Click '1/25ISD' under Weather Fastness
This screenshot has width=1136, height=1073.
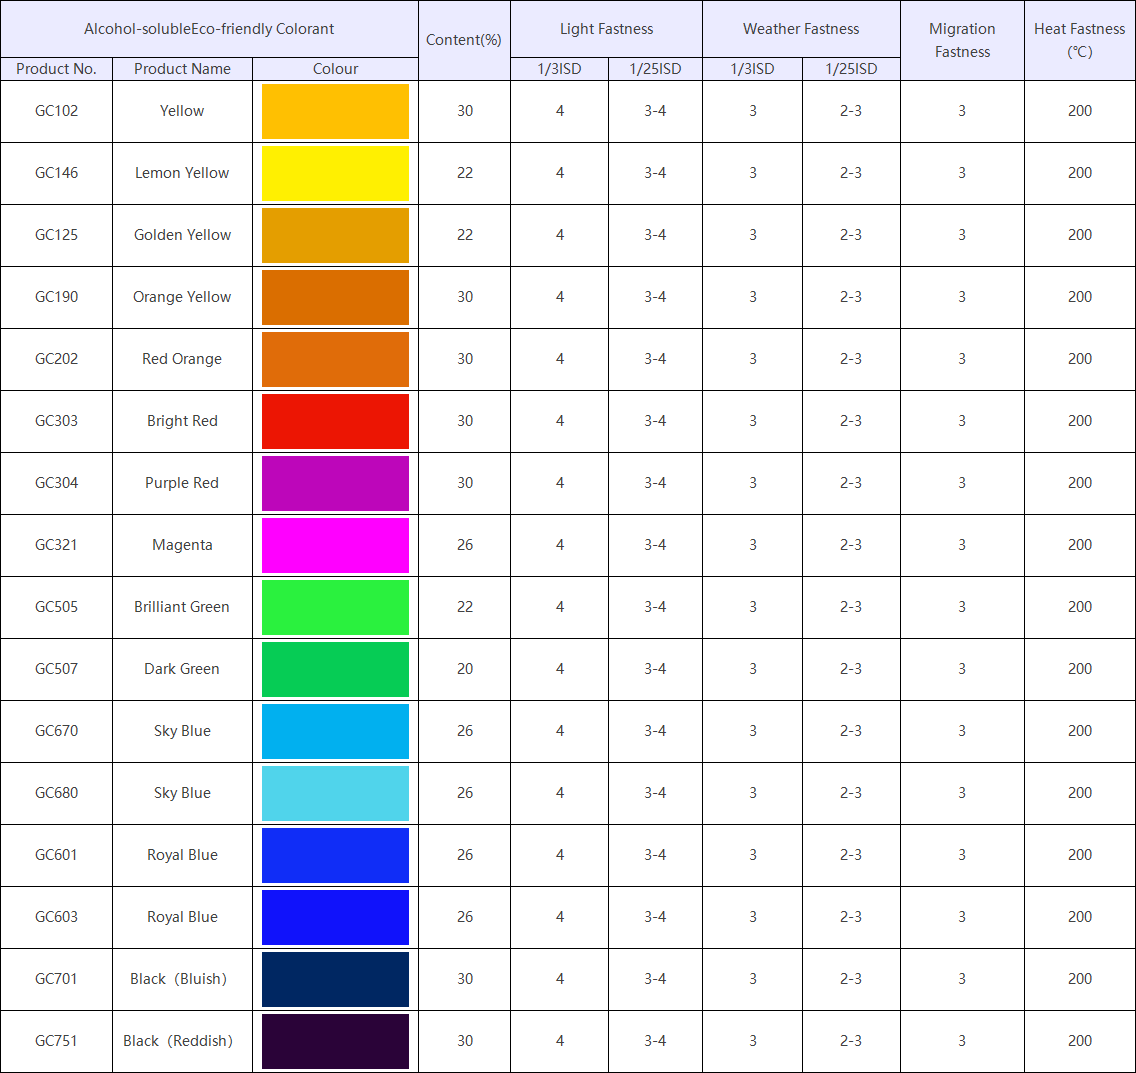click(851, 69)
